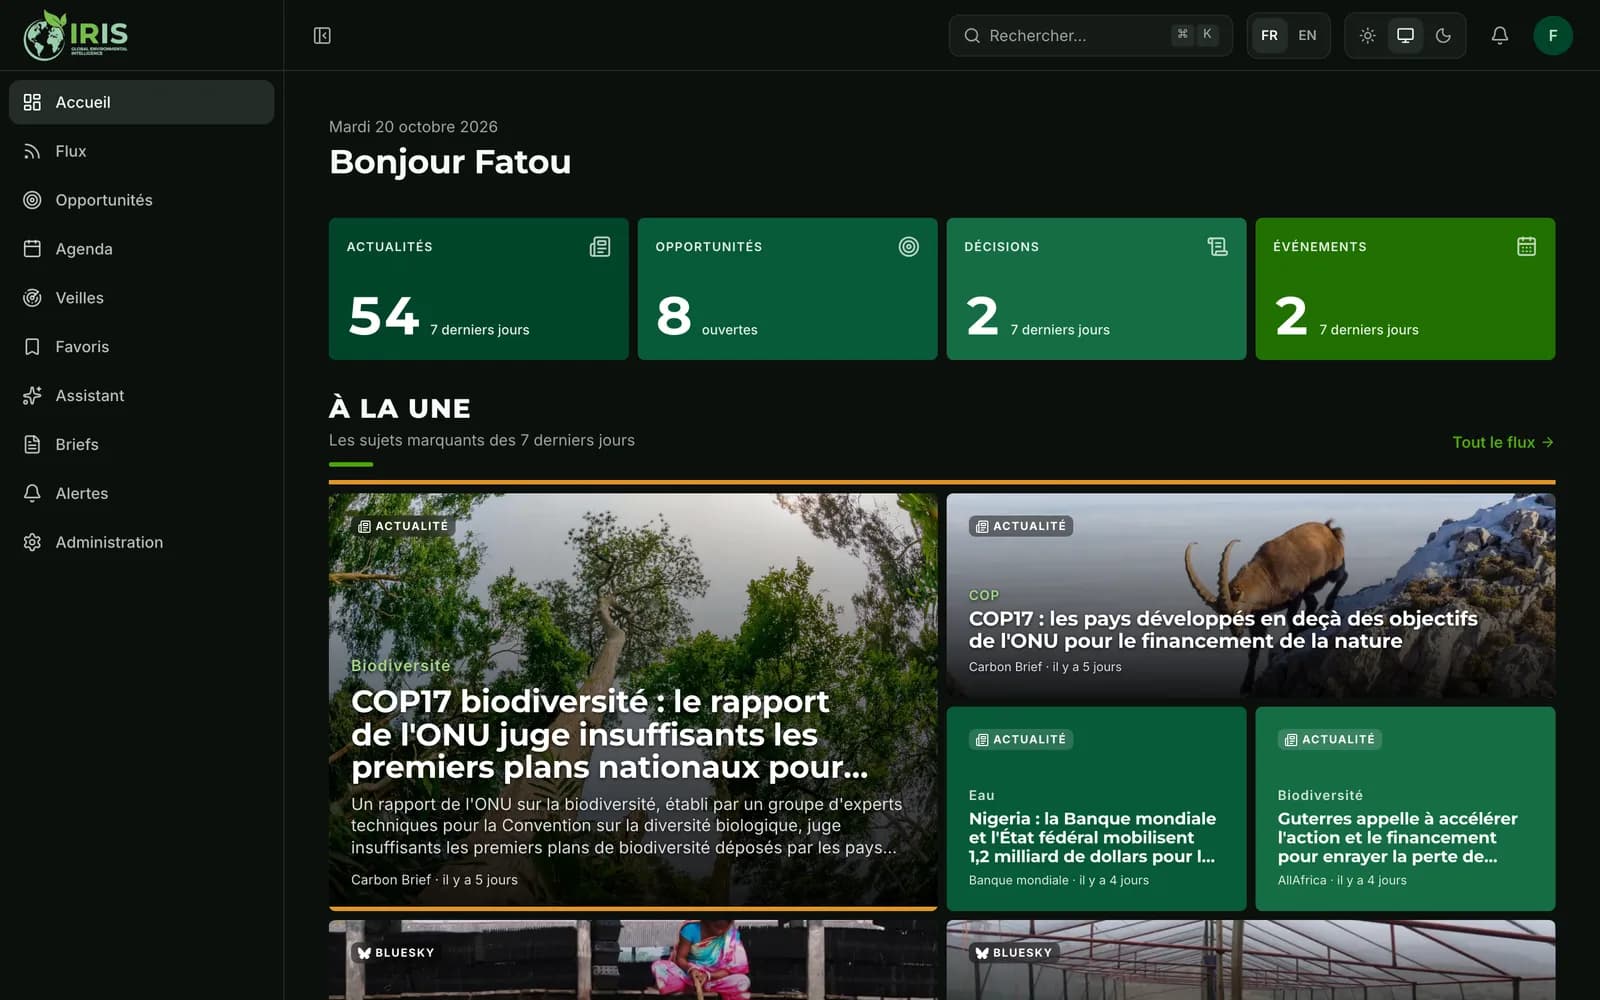Click the Alertes bell icon in sidebar
Image resolution: width=1600 pixels, height=1000 pixels.
coord(32,494)
